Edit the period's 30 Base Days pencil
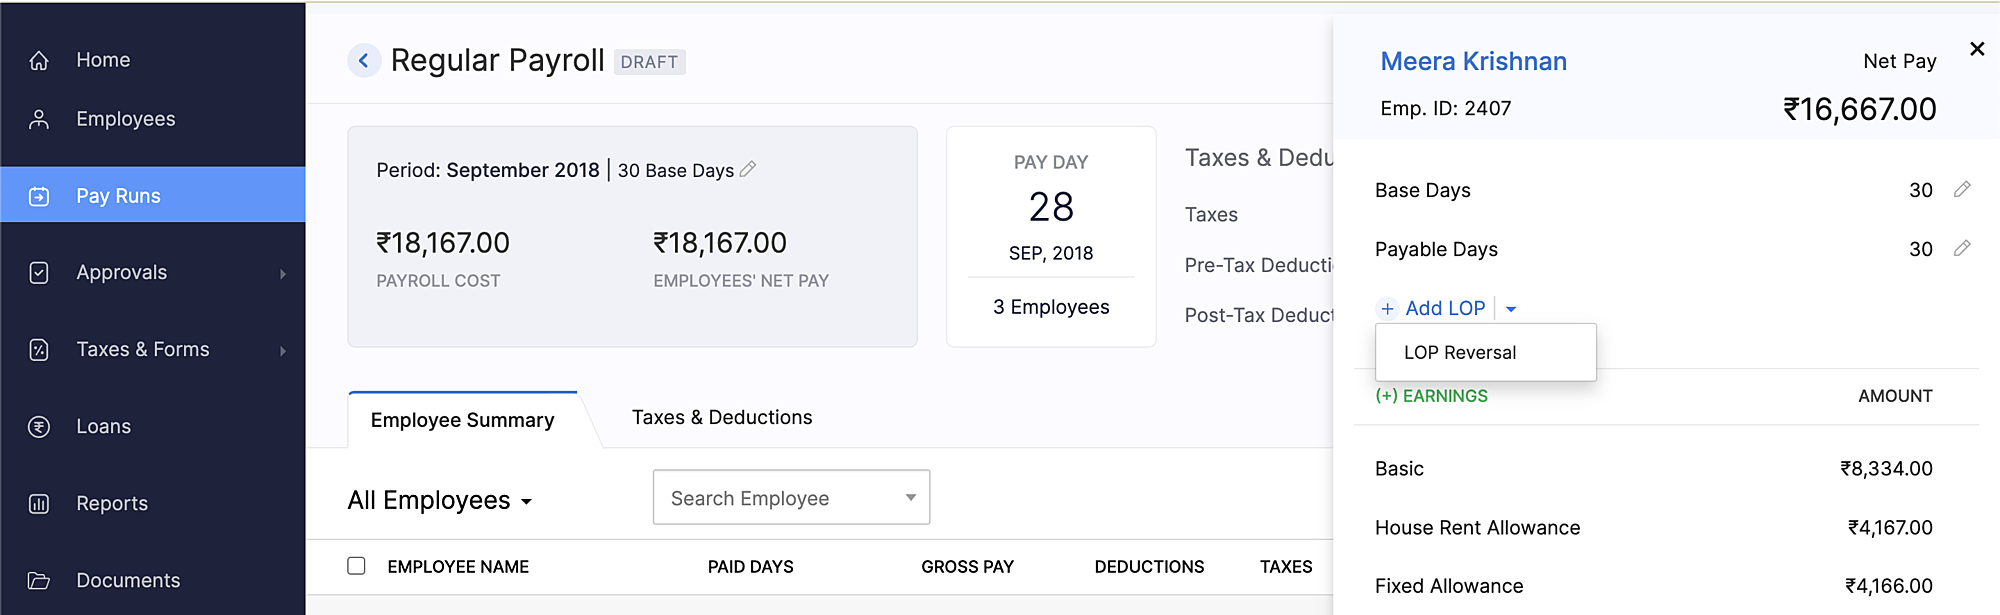 click(x=748, y=170)
